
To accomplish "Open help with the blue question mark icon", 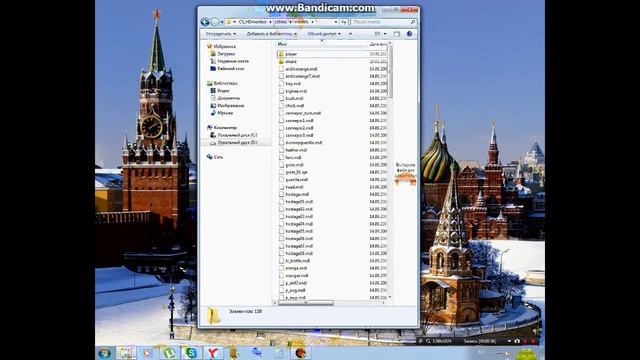I will [409, 34].
